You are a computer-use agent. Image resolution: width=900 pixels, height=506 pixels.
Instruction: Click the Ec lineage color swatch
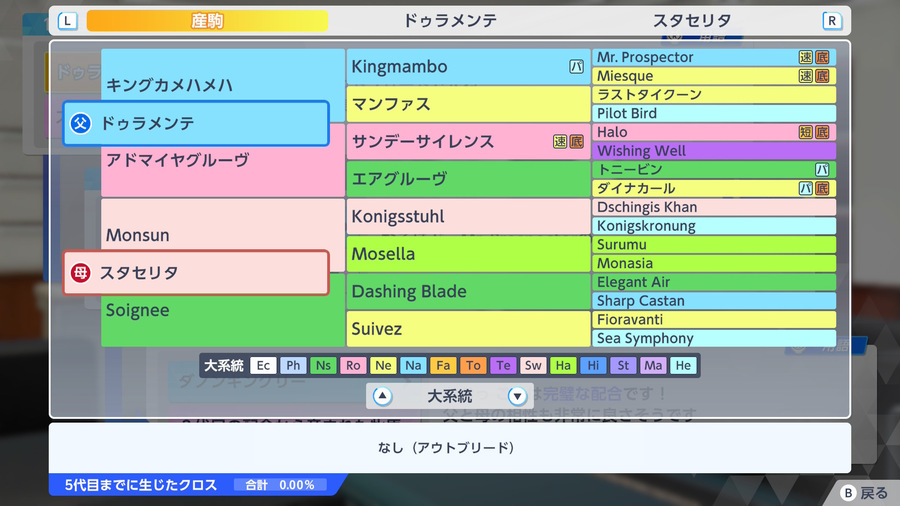(x=263, y=365)
